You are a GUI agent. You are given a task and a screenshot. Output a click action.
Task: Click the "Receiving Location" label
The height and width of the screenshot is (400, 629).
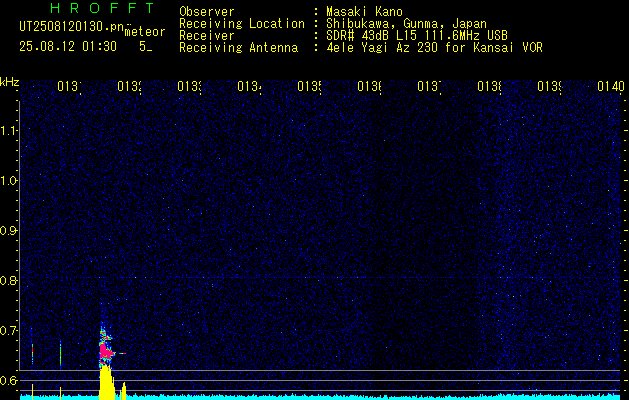(242, 24)
